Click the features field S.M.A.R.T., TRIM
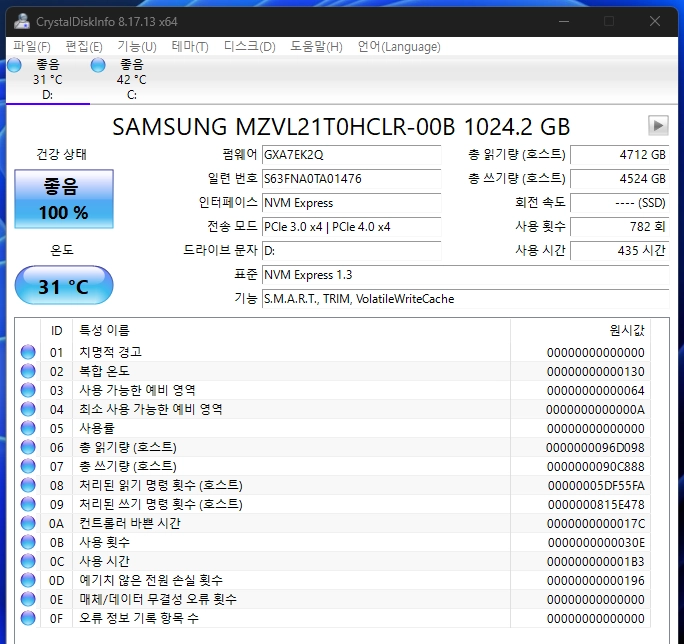Screen dimensions: 684x644 (465, 298)
